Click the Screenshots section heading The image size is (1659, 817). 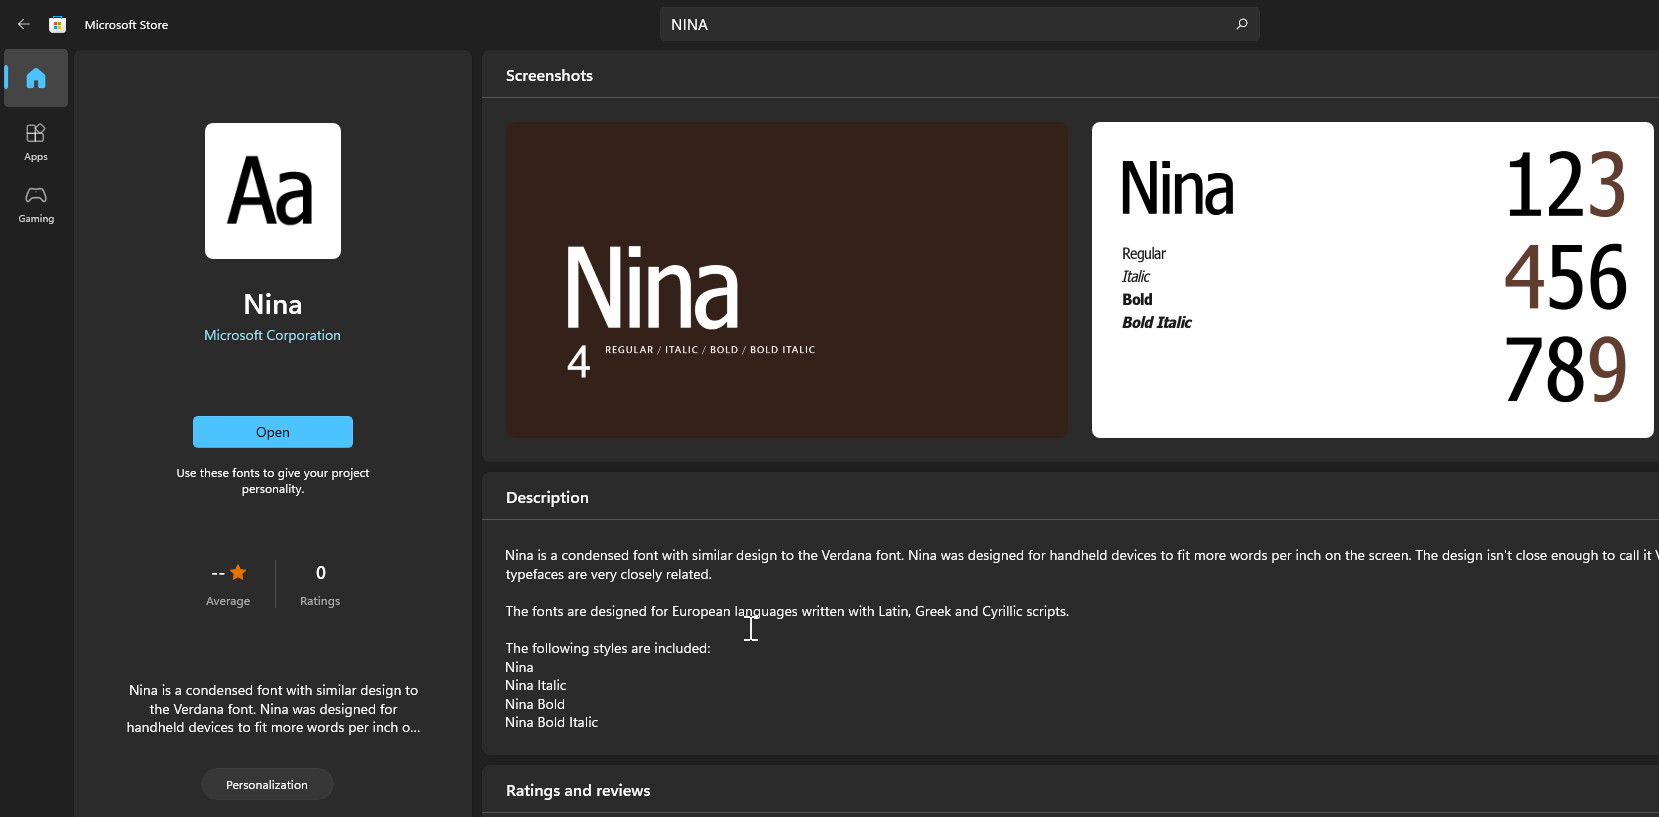[549, 75]
